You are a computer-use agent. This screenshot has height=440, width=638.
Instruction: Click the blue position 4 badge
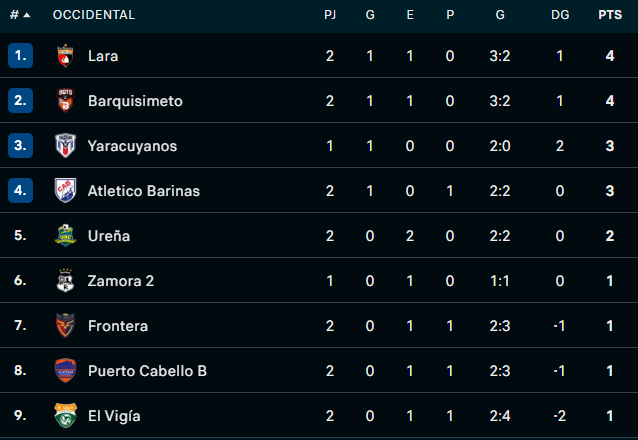21,191
